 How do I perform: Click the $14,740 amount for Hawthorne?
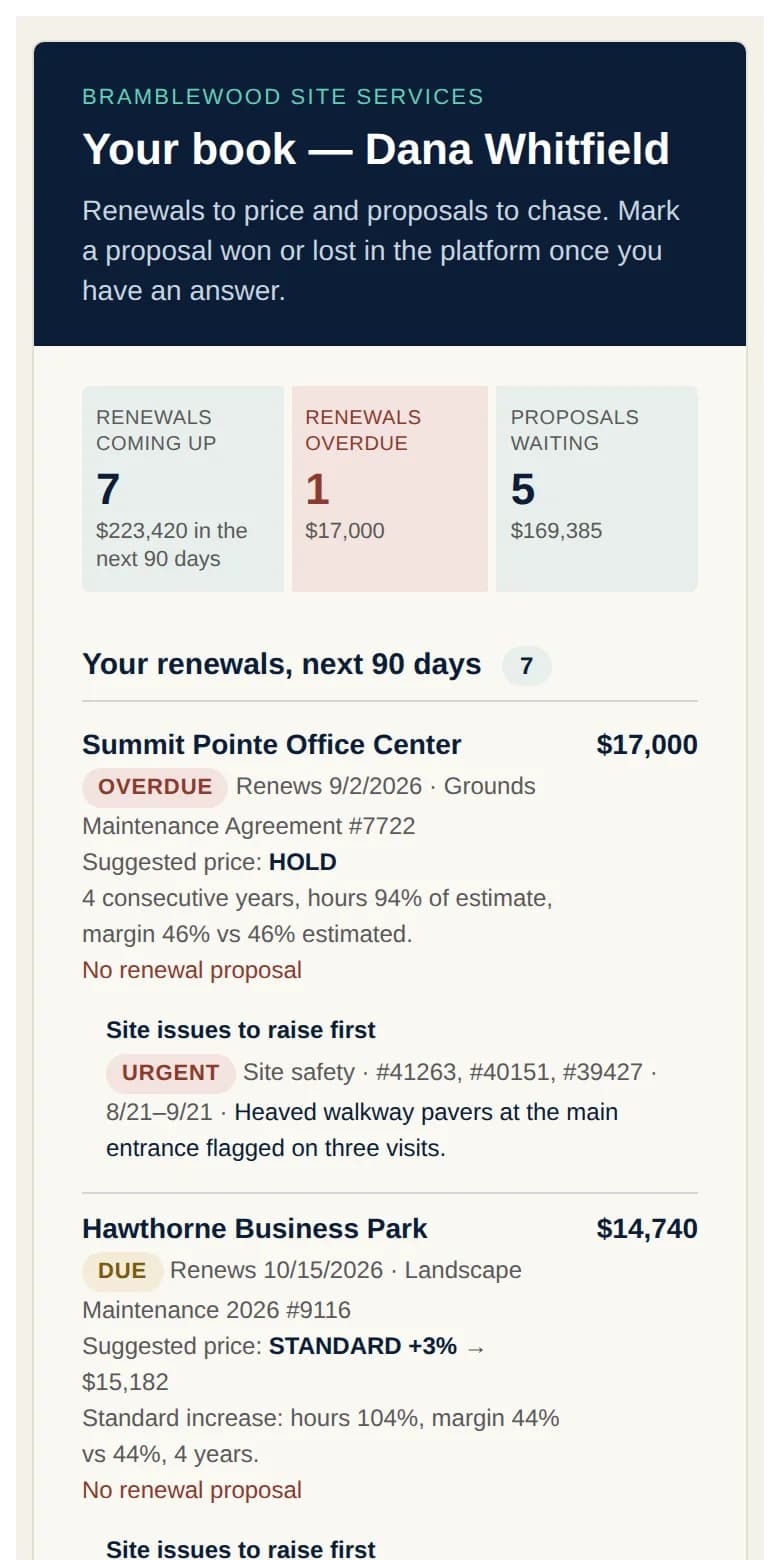(x=647, y=1229)
